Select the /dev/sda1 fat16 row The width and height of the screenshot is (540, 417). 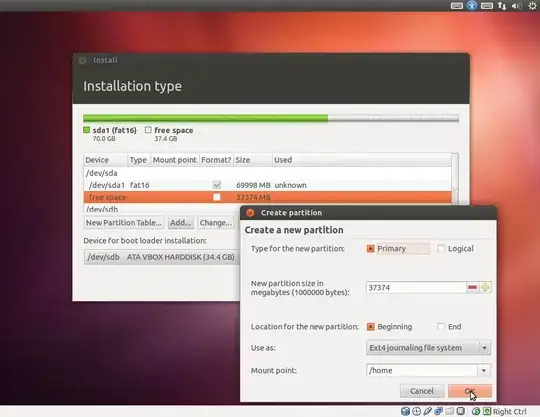268,185
